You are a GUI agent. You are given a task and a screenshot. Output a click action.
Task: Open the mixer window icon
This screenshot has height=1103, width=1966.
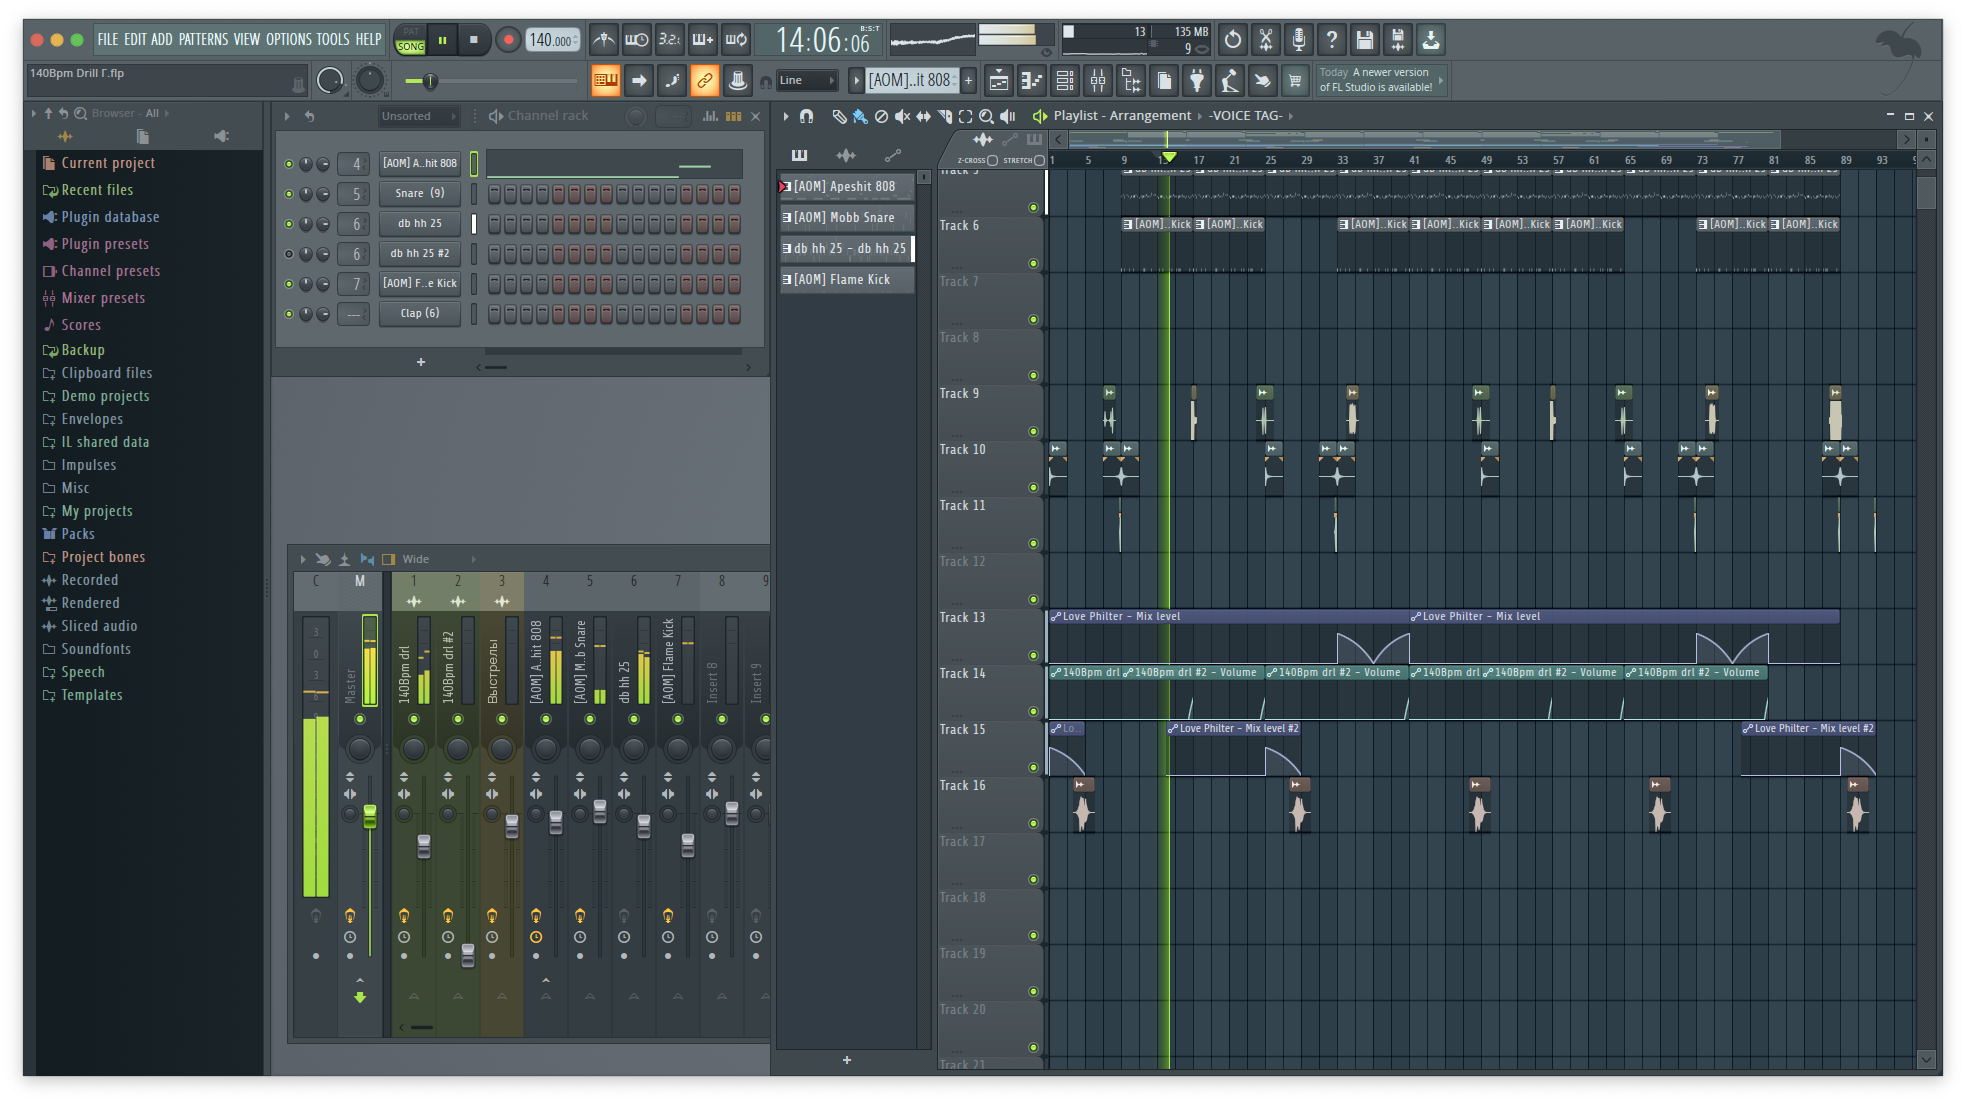click(1098, 80)
